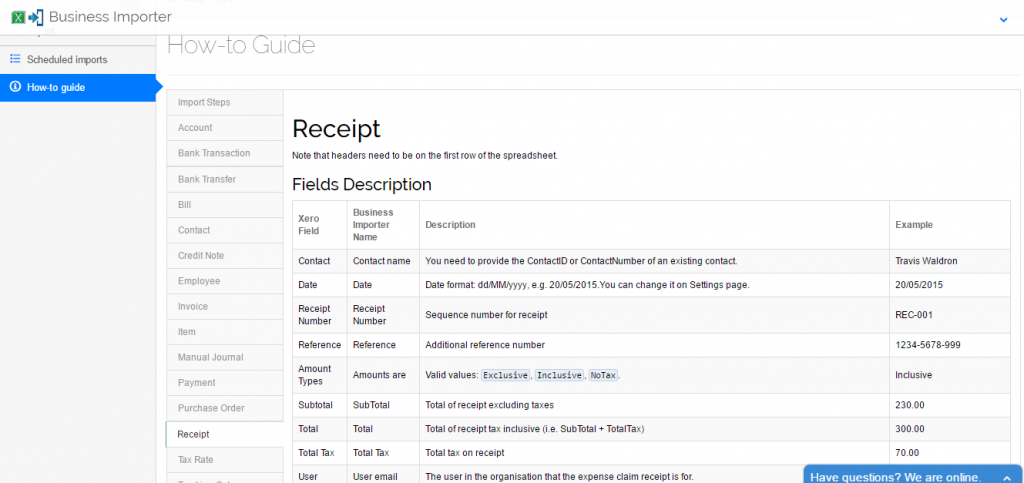
Task: Click 'Additional reference number' description
Action: click(x=485, y=345)
